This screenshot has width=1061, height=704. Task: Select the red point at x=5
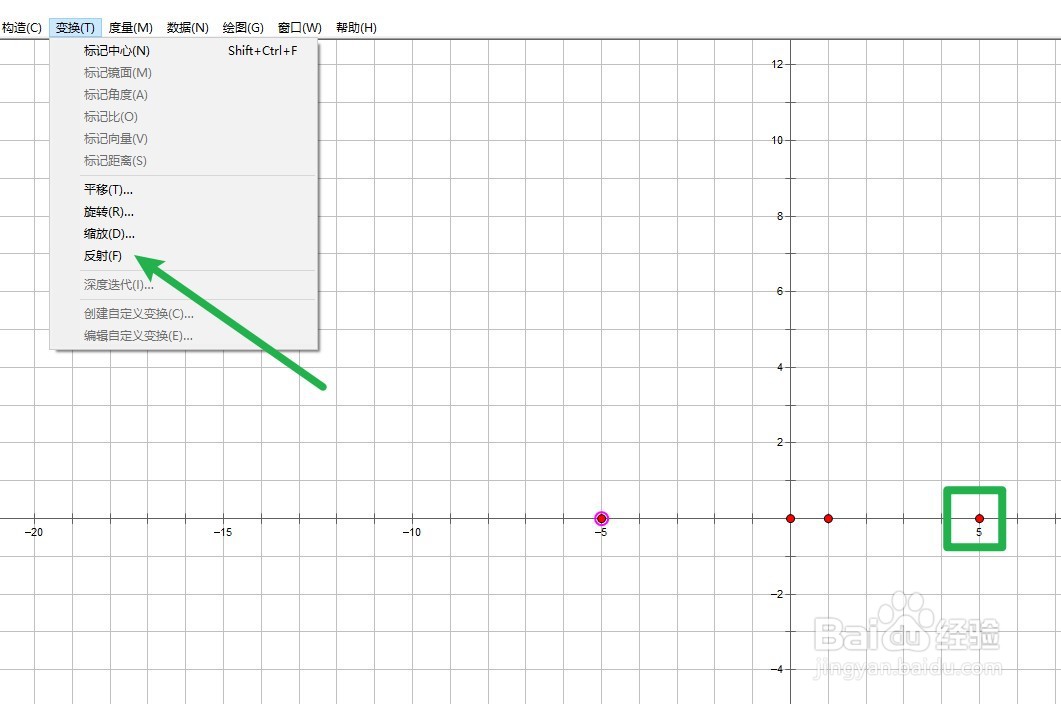coord(979,519)
